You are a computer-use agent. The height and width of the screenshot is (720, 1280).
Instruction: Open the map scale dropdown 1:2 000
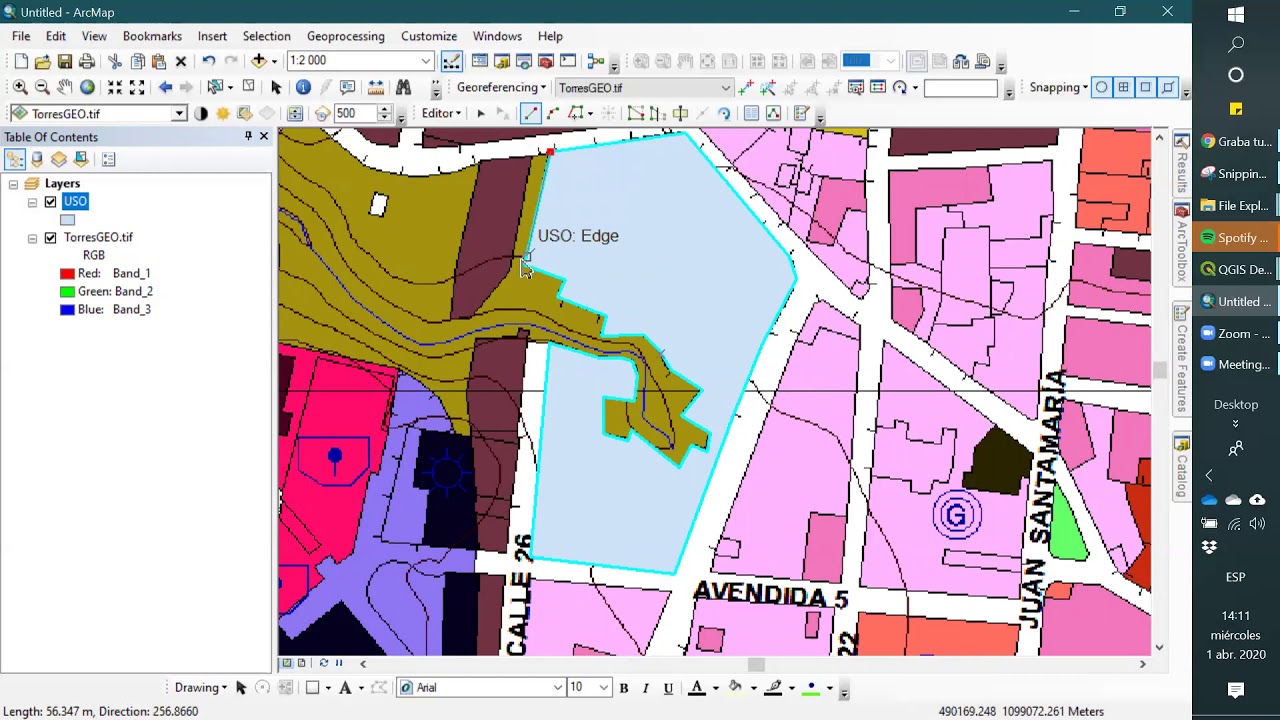(426, 61)
